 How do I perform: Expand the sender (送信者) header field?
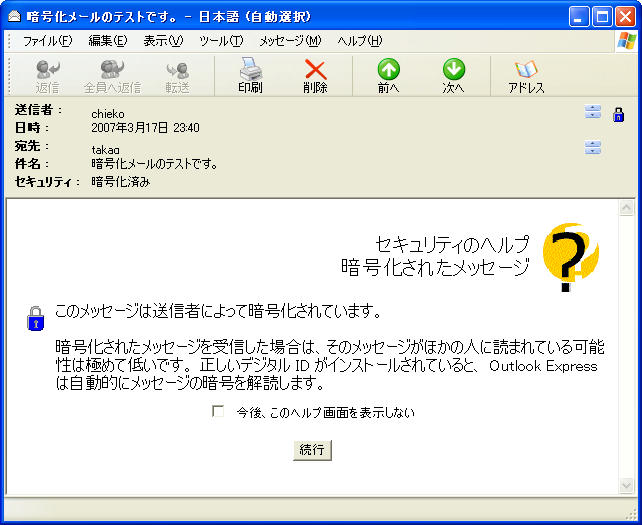coord(593,113)
